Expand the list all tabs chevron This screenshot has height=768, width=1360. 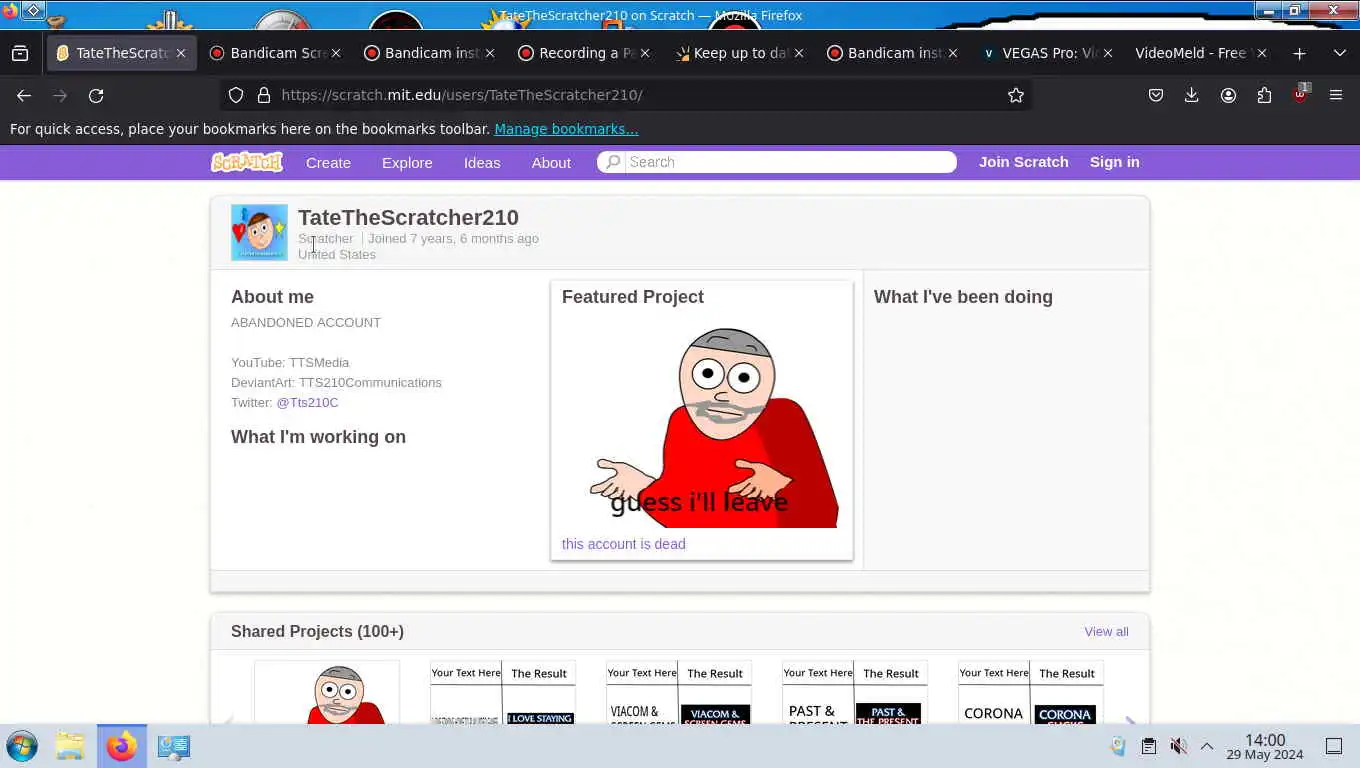[1340, 53]
